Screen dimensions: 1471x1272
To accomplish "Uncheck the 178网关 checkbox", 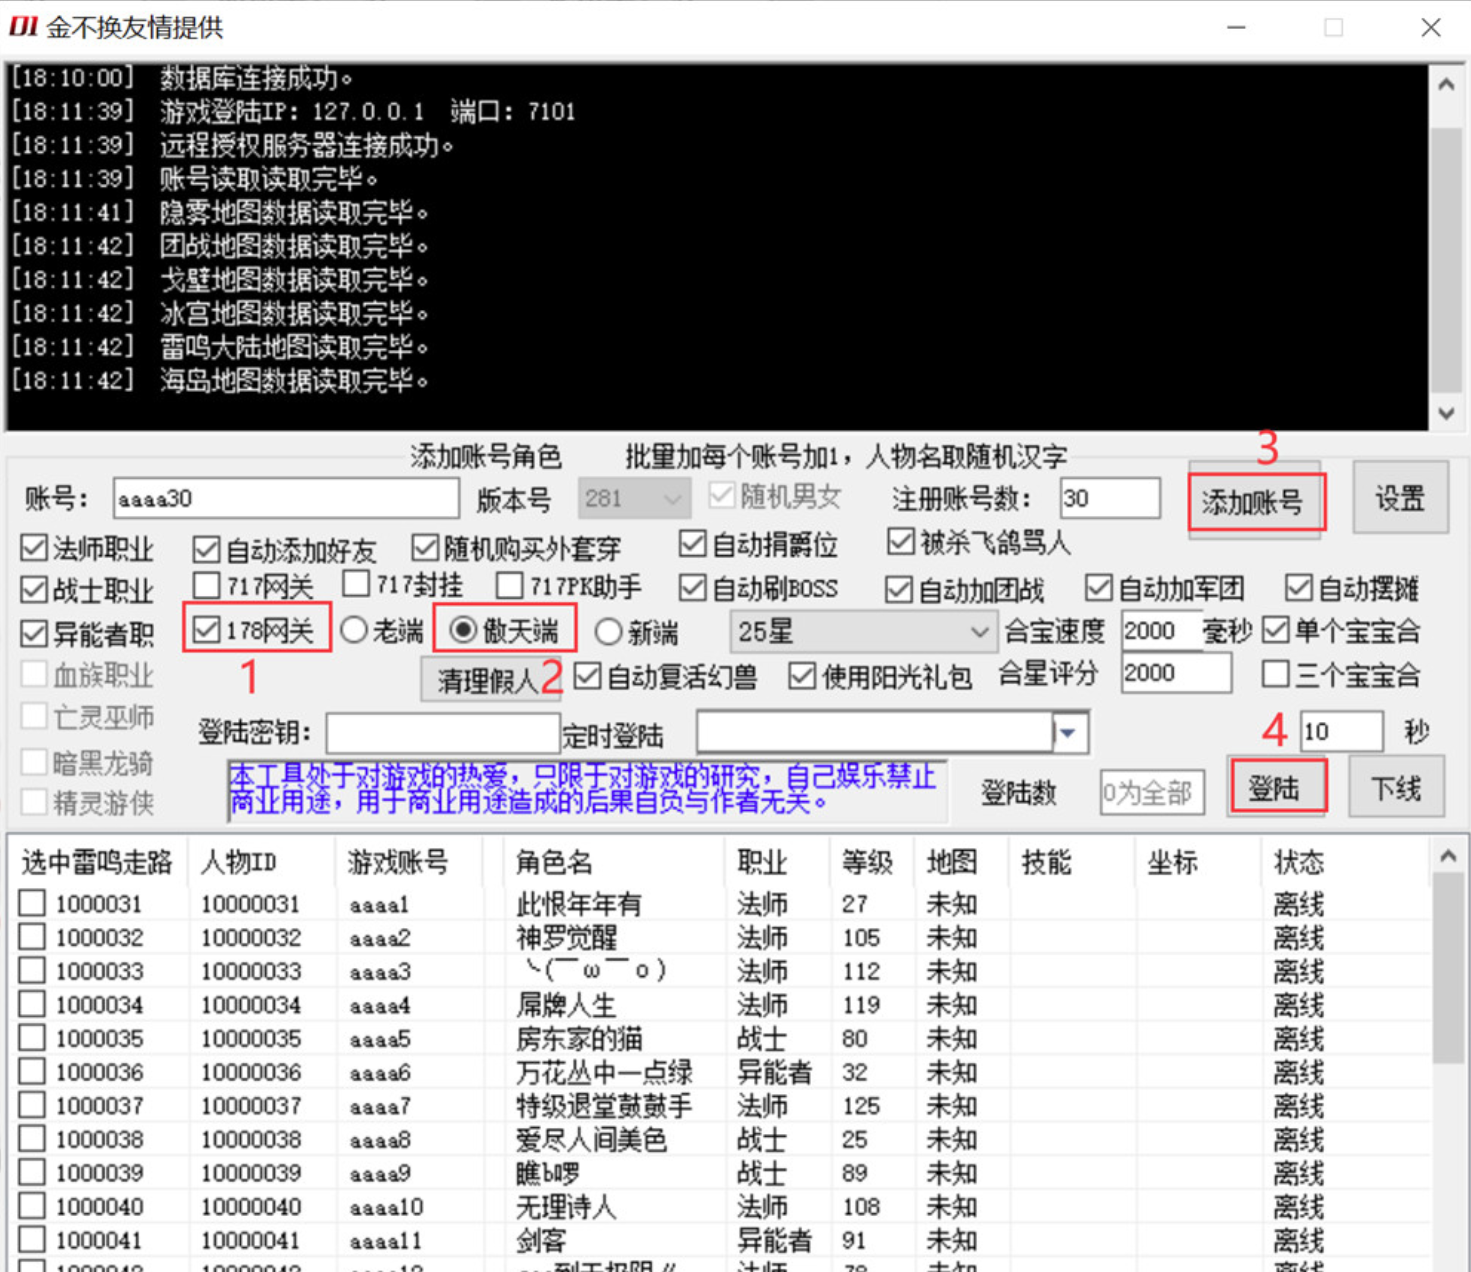I will (206, 629).
